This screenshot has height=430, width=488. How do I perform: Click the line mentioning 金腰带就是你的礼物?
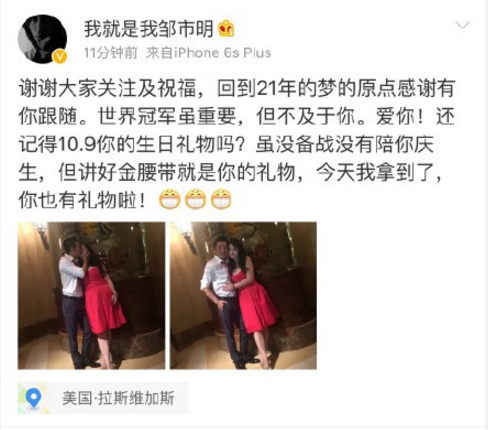[231, 172]
